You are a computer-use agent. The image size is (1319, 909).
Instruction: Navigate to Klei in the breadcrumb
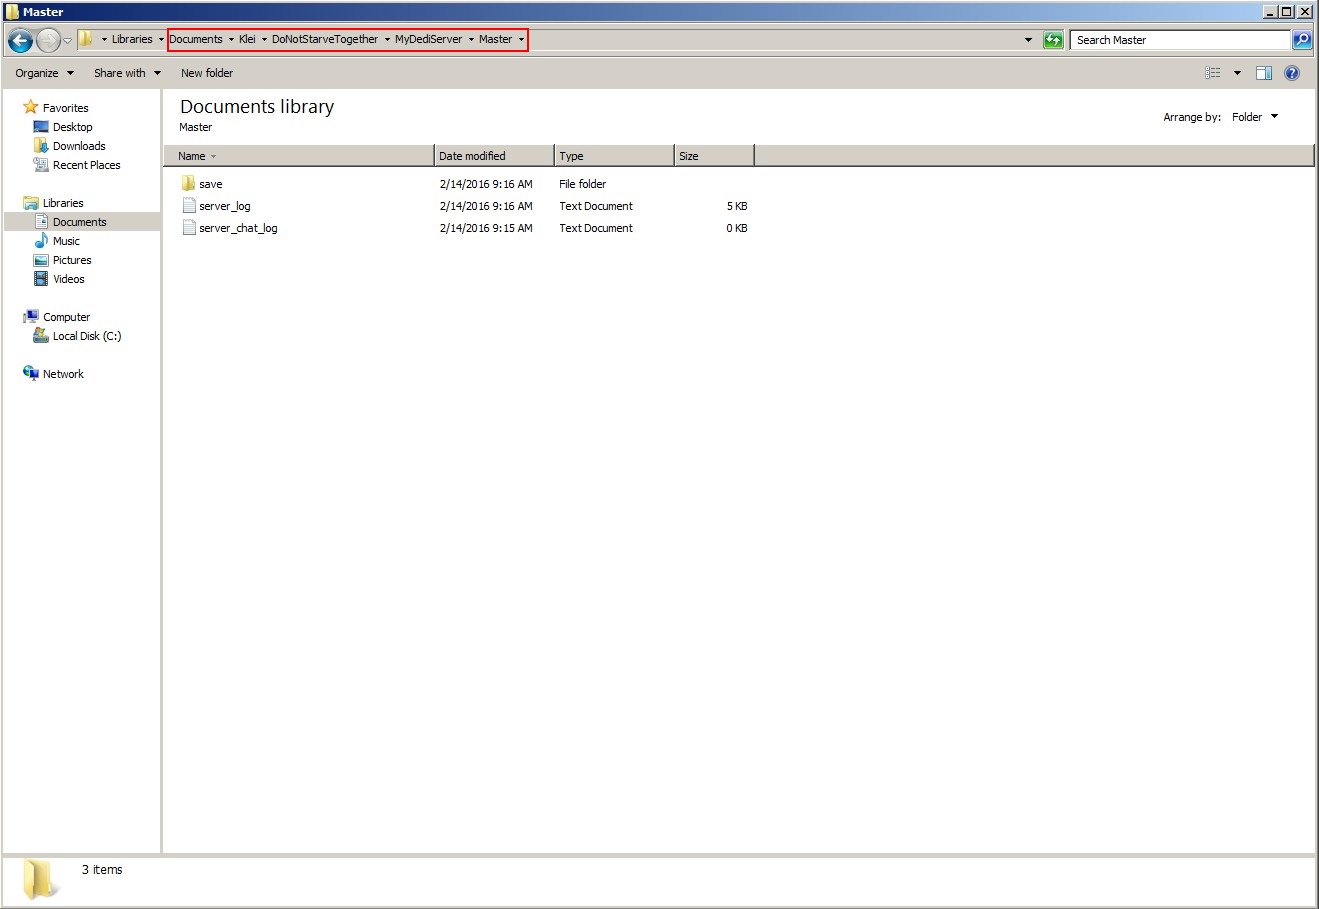247,40
